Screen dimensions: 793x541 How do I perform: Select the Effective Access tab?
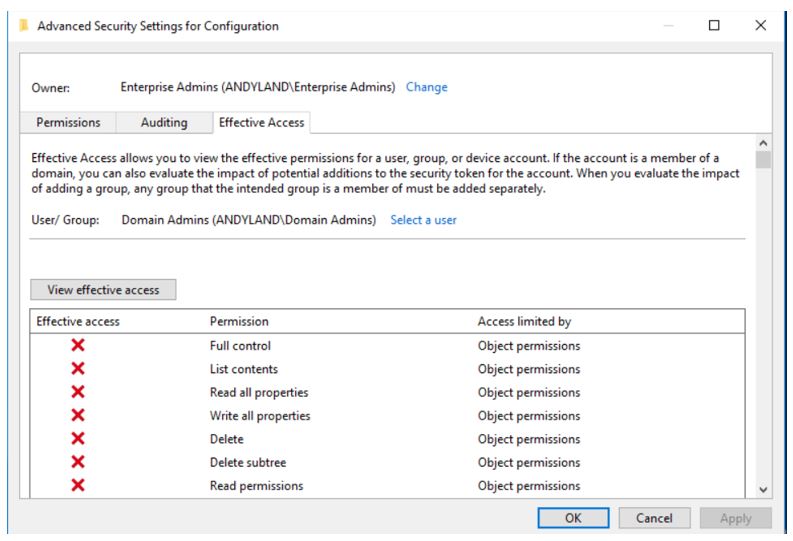click(261, 122)
